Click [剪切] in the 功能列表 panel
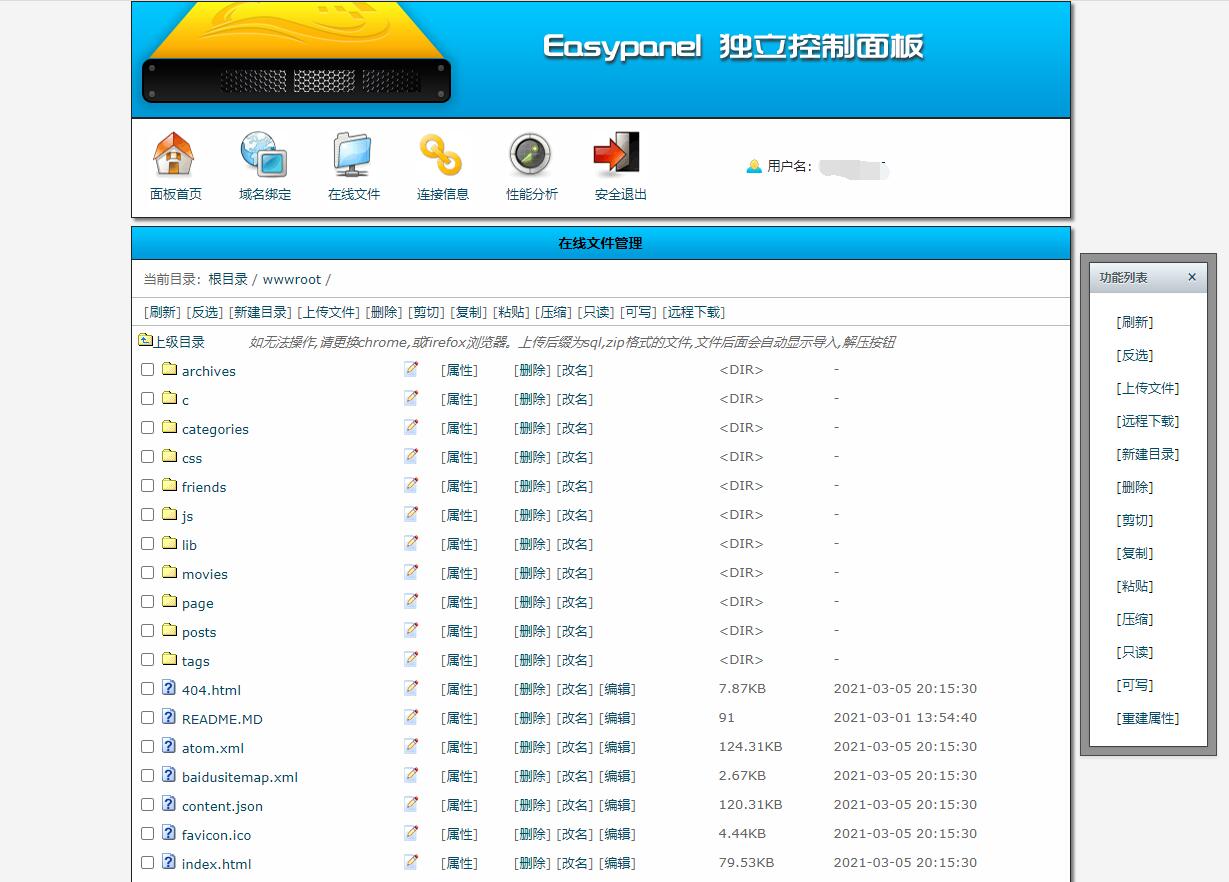The image size is (1229, 882). tap(1135, 520)
